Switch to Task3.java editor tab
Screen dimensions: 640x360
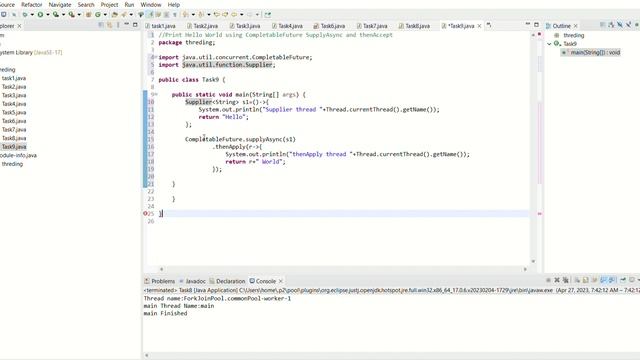(x=245, y=26)
